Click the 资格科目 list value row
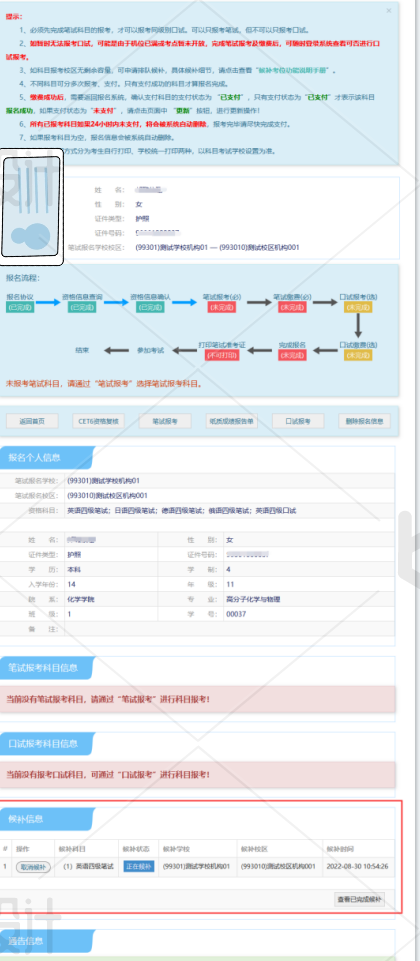This screenshot has width=420, height=961. (181, 511)
